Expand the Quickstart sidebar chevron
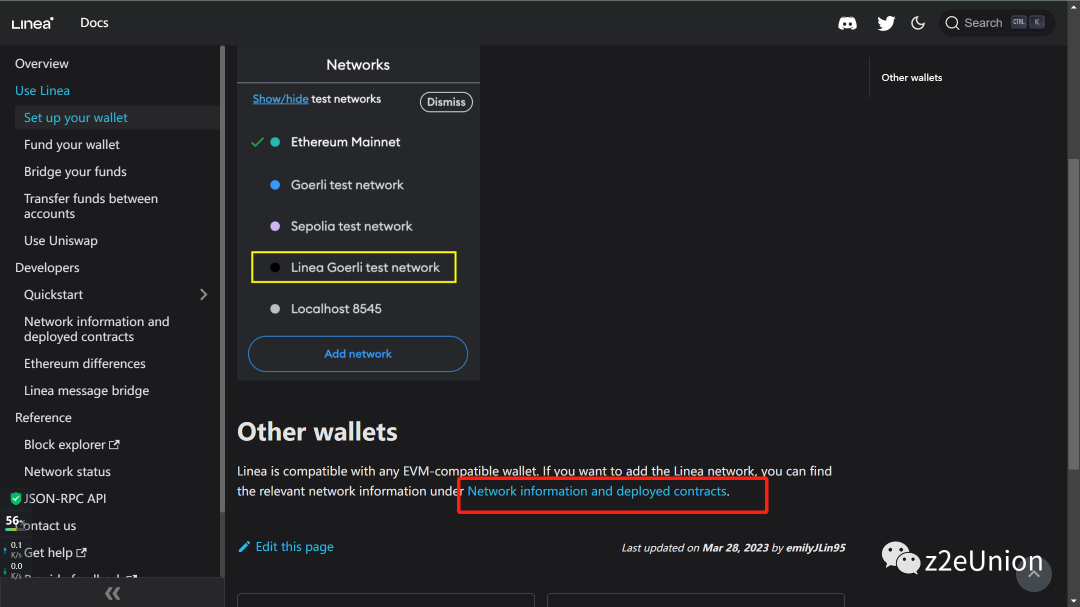Viewport: 1080px width, 607px height. point(204,295)
